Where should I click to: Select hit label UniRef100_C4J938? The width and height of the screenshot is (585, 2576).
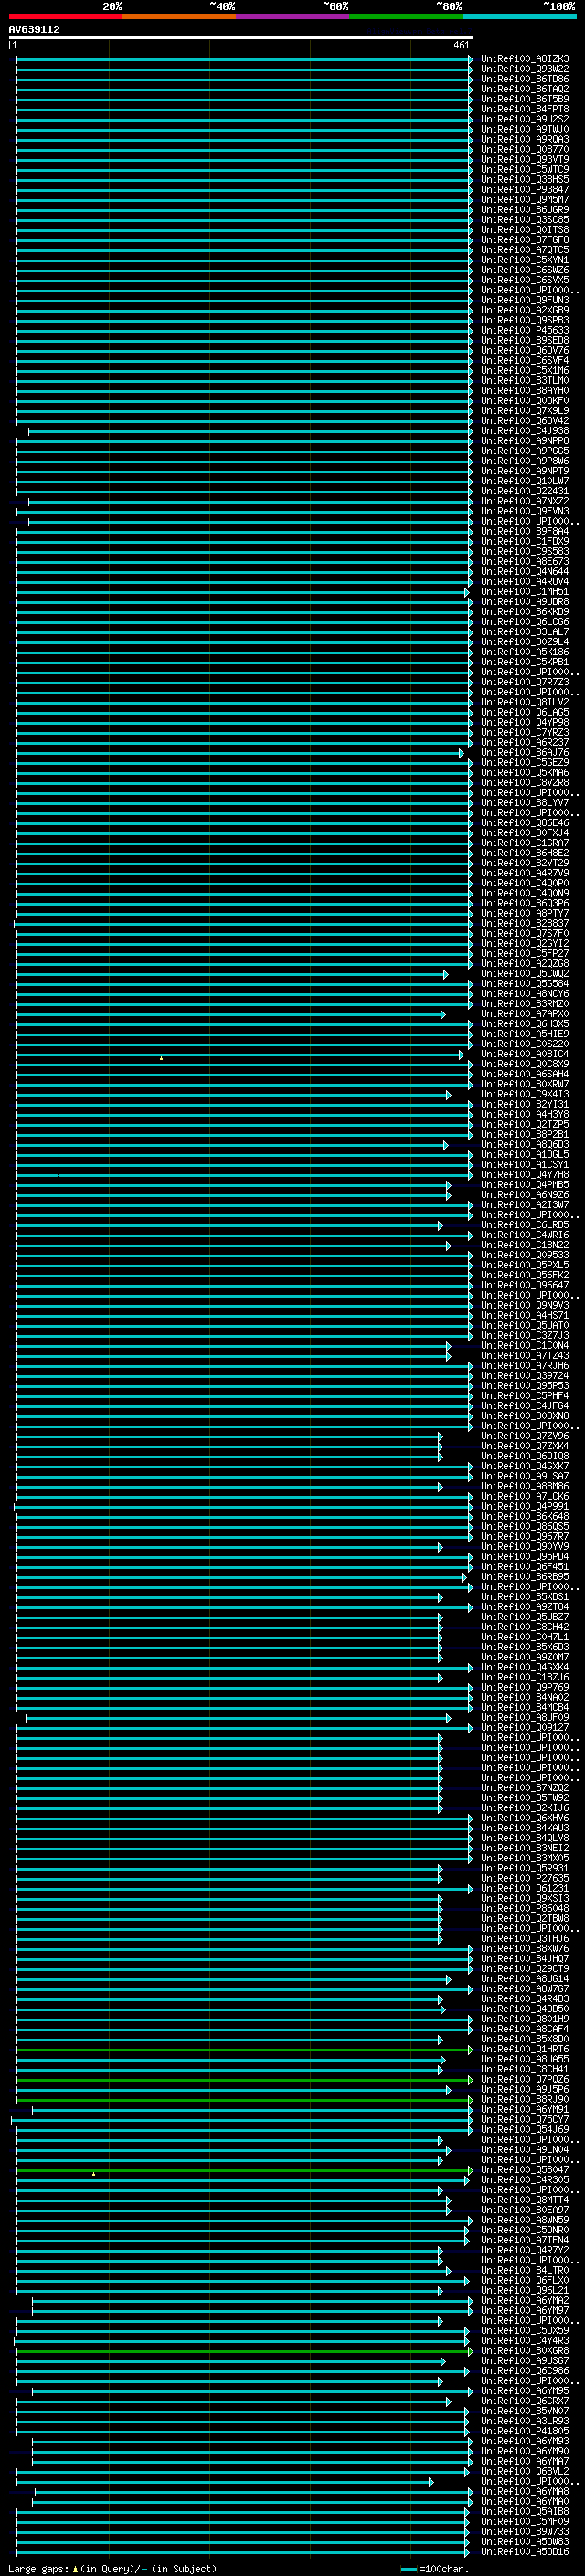coord(525,431)
